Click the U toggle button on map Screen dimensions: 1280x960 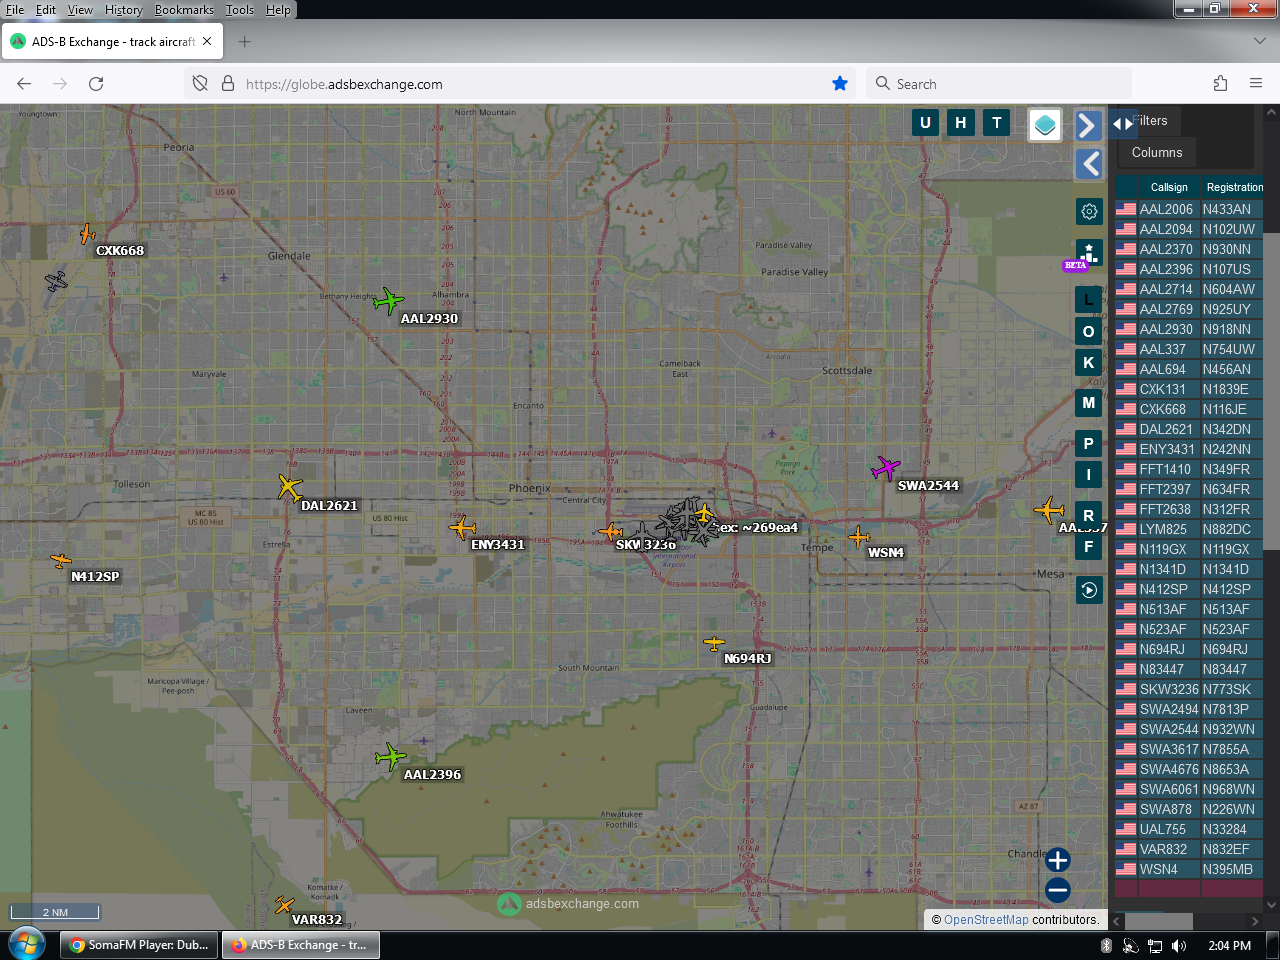point(925,123)
